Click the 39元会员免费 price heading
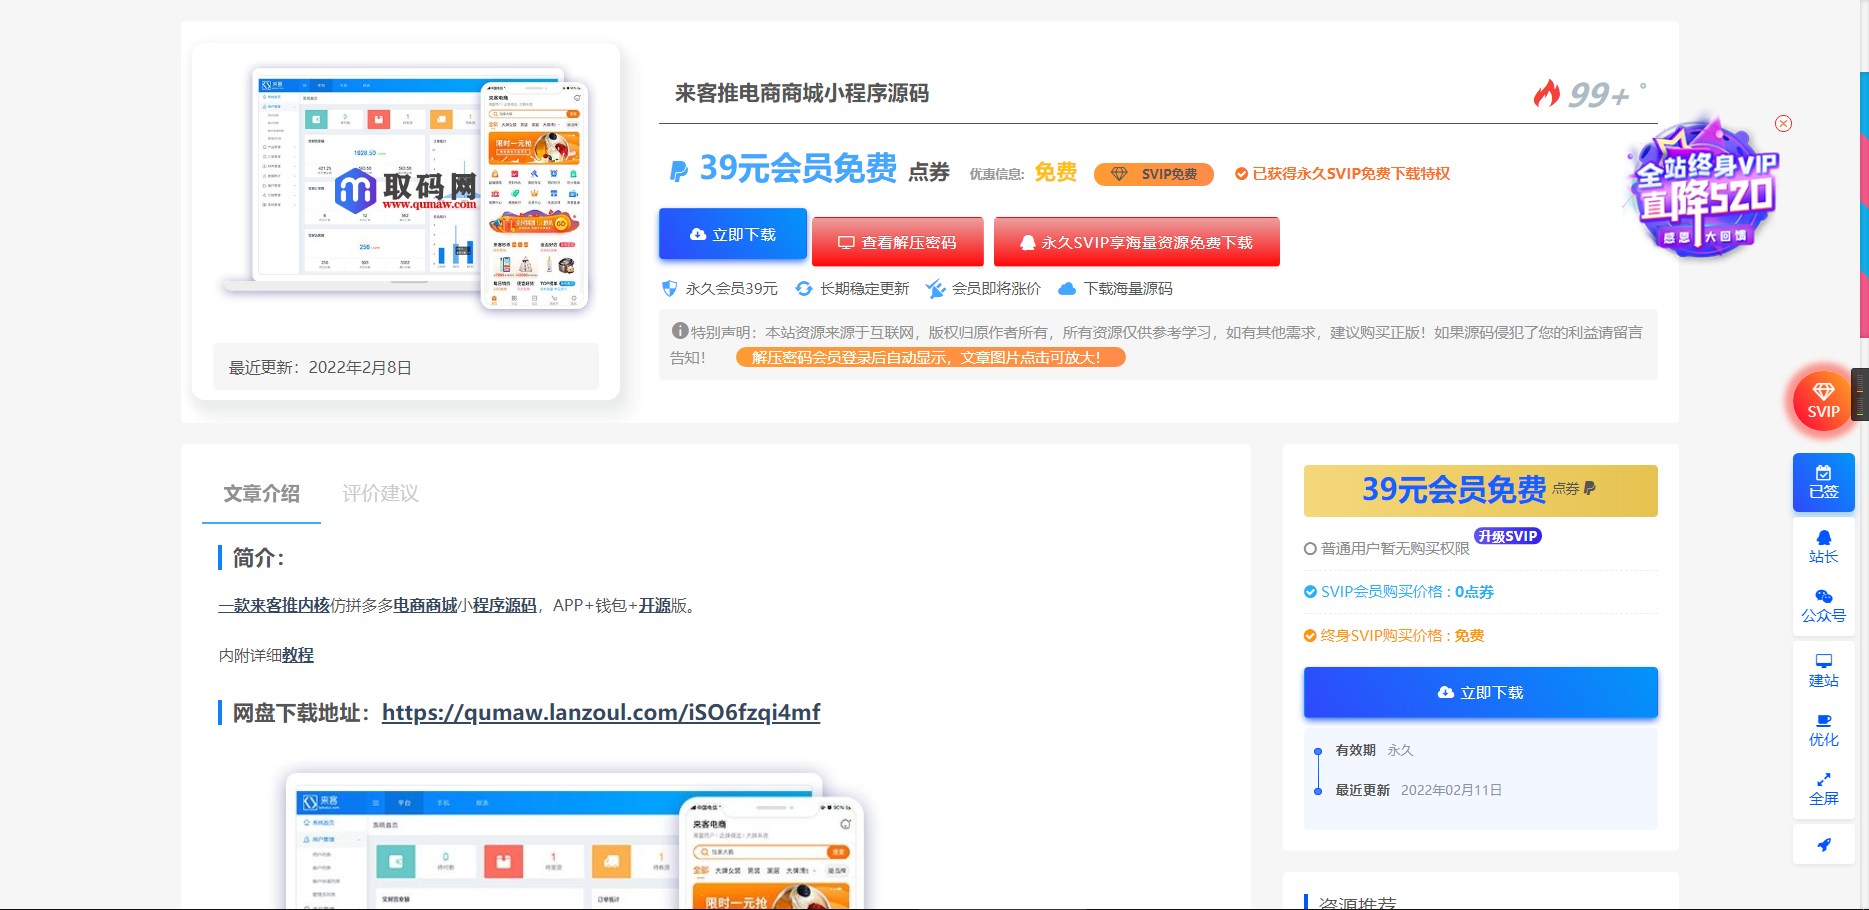 797,169
